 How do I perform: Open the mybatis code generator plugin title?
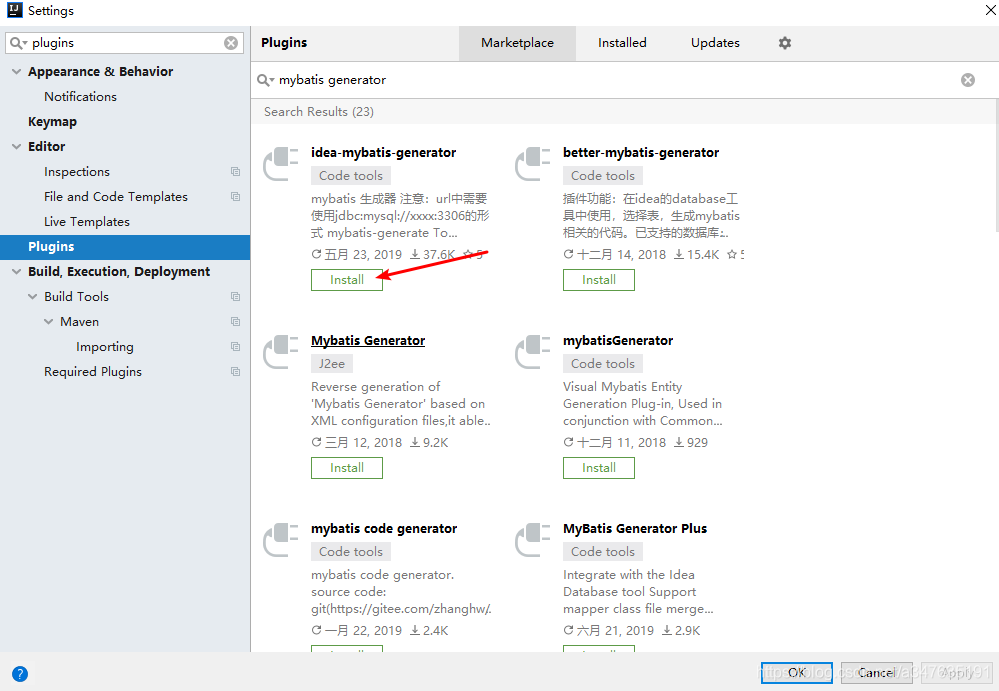tap(384, 529)
